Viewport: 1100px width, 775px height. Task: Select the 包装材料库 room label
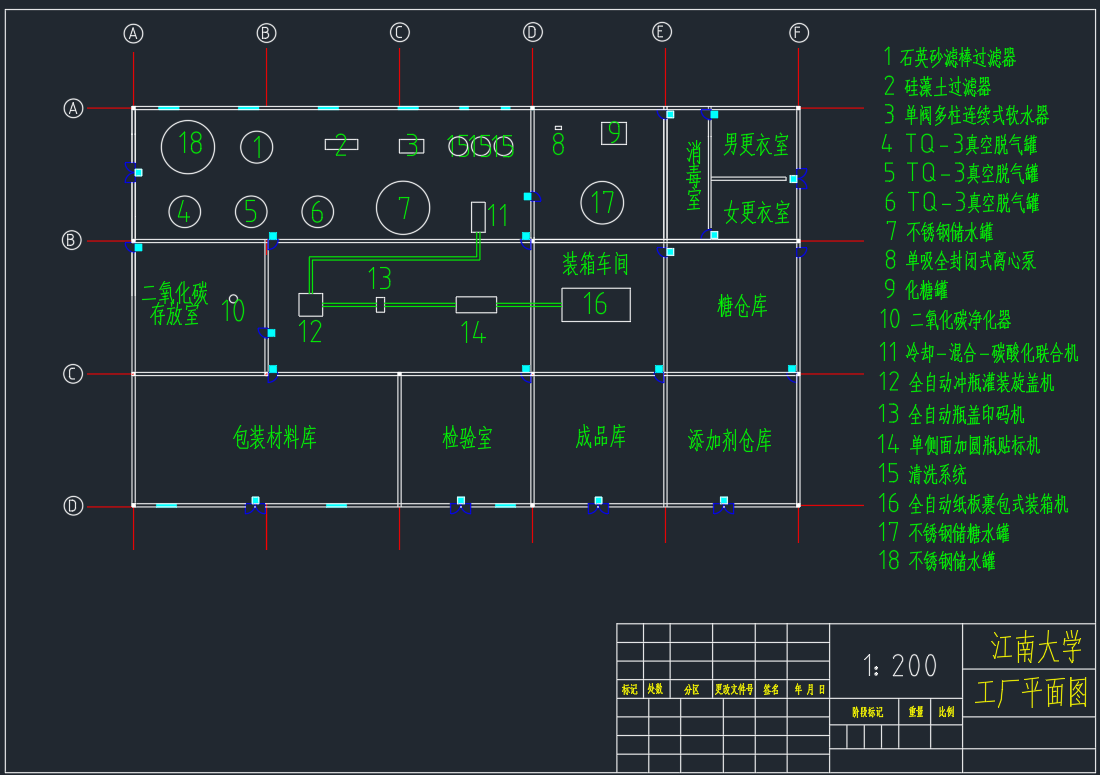[x=274, y=438]
